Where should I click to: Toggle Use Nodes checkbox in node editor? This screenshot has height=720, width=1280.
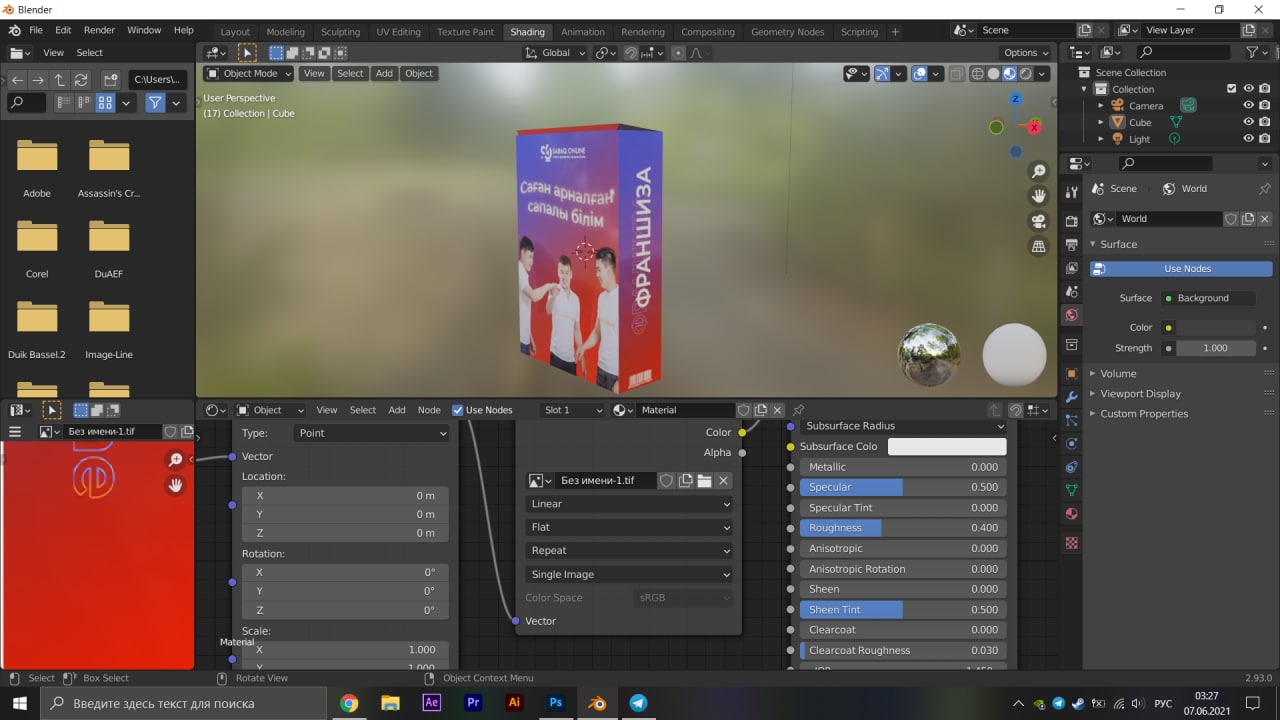(458, 410)
